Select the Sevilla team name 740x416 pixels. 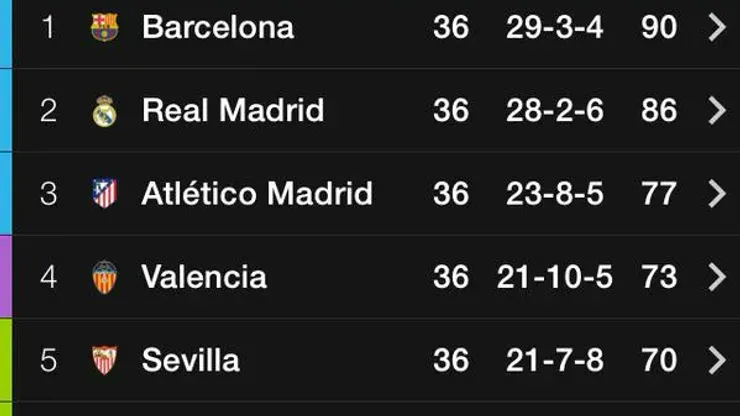(x=191, y=360)
